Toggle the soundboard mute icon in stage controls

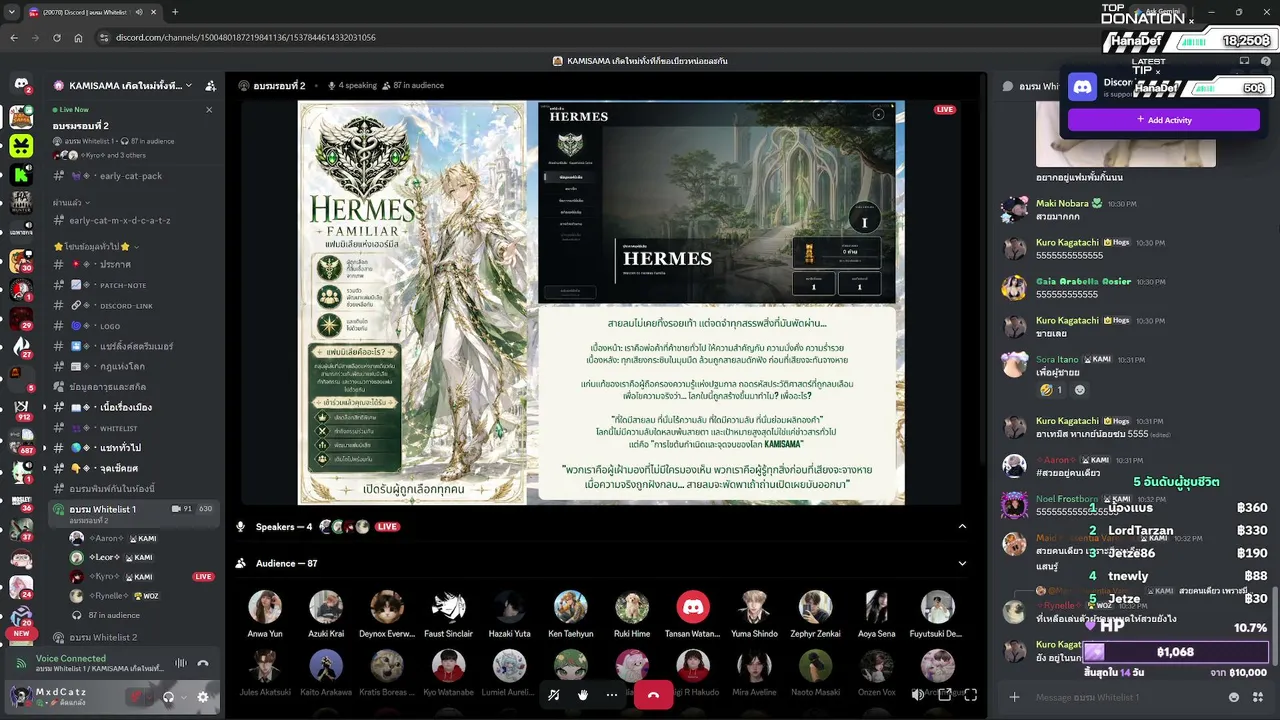553,695
